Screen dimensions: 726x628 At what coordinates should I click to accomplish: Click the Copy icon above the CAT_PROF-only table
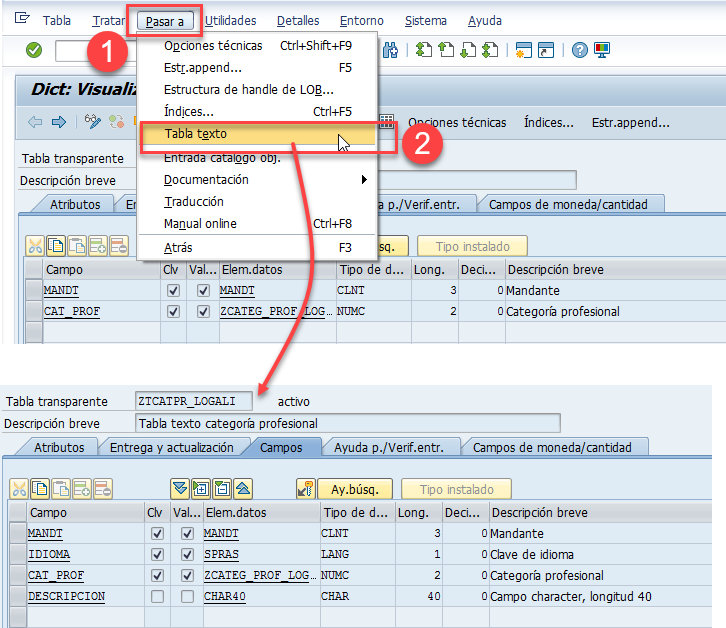[x=56, y=246]
